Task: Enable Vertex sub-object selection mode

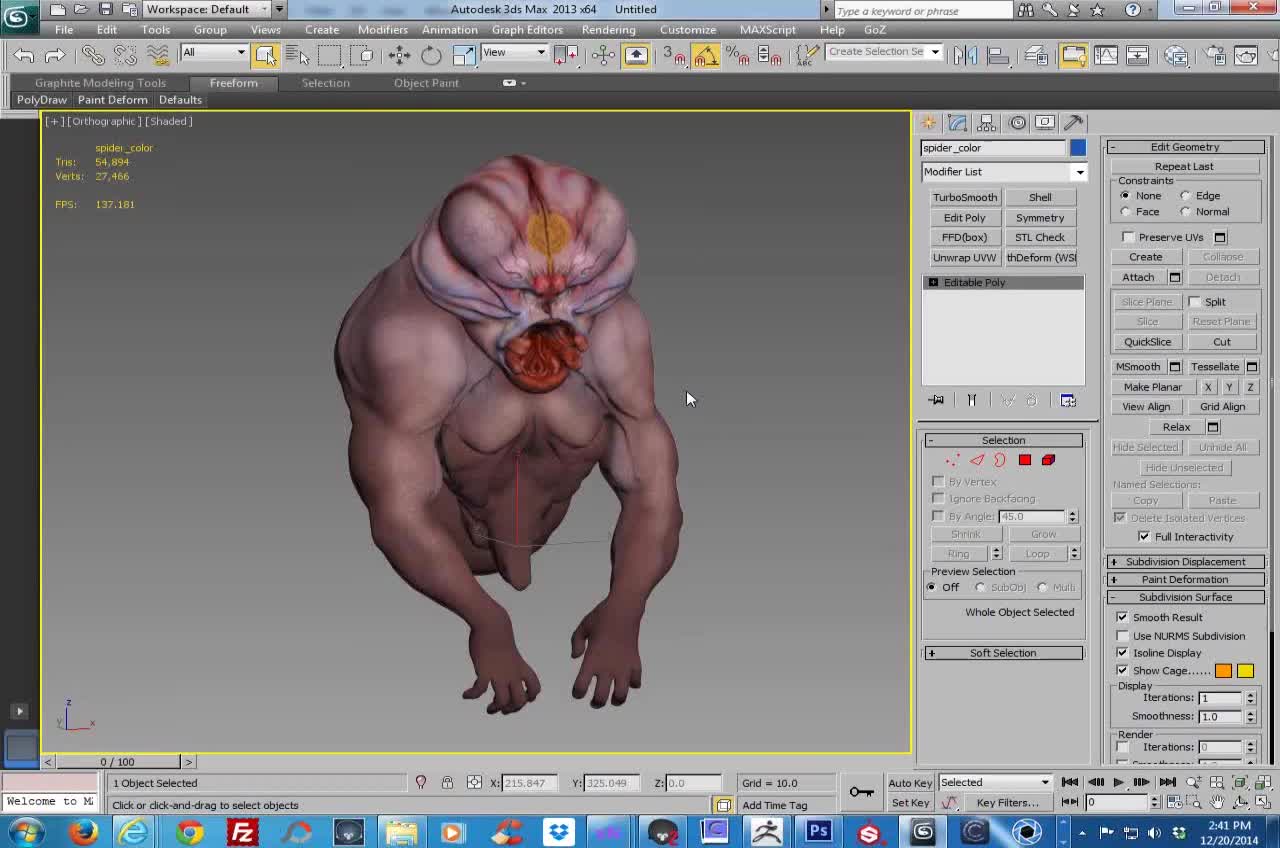Action: click(952, 460)
